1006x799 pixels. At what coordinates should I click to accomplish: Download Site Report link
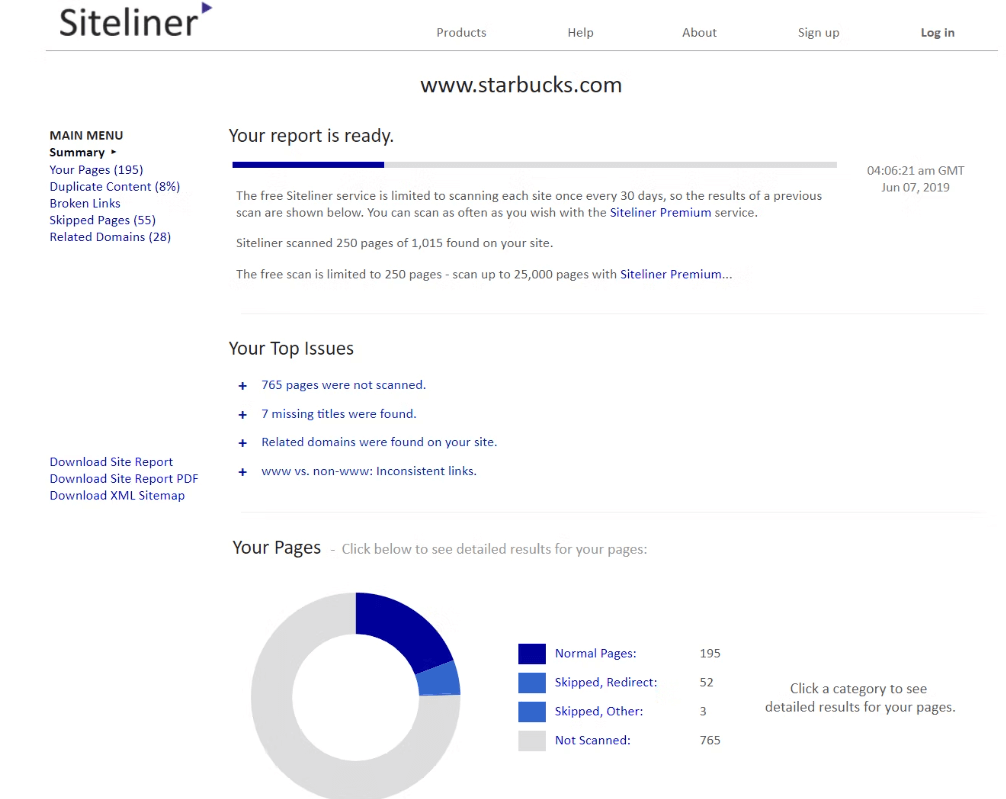tap(111, 461)
